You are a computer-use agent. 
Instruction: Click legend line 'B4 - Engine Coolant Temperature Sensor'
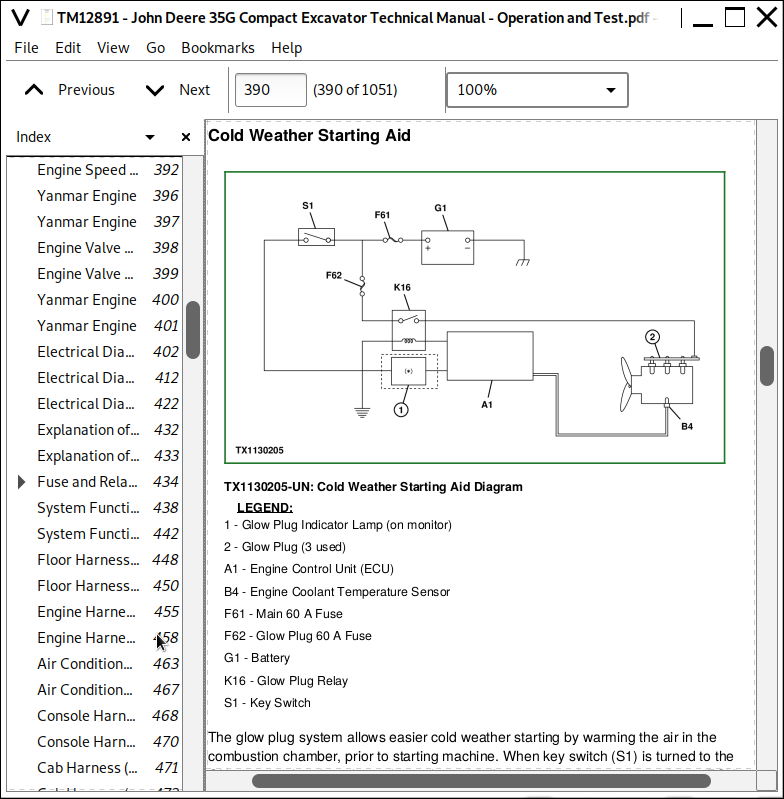tap(337, 592)
